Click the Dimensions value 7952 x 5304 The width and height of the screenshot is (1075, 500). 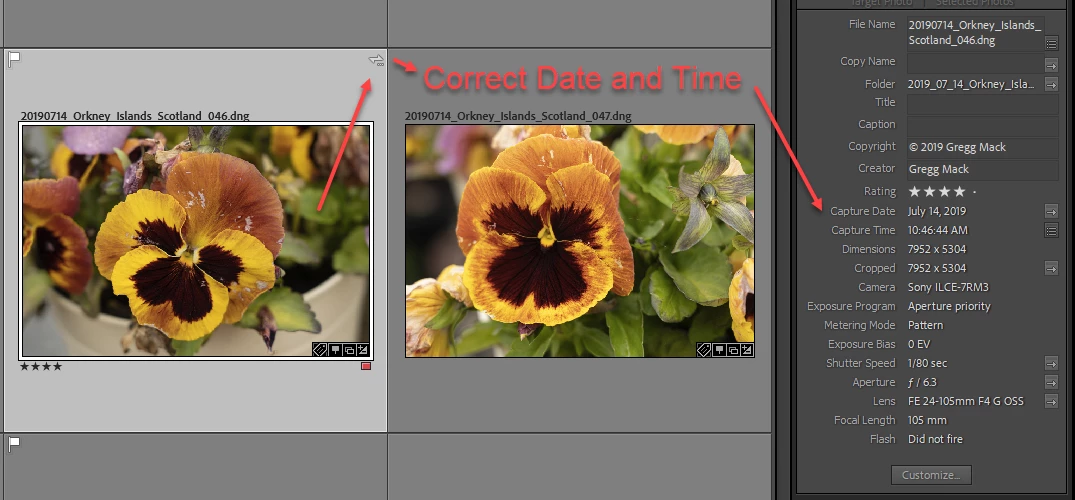[937, 249]
